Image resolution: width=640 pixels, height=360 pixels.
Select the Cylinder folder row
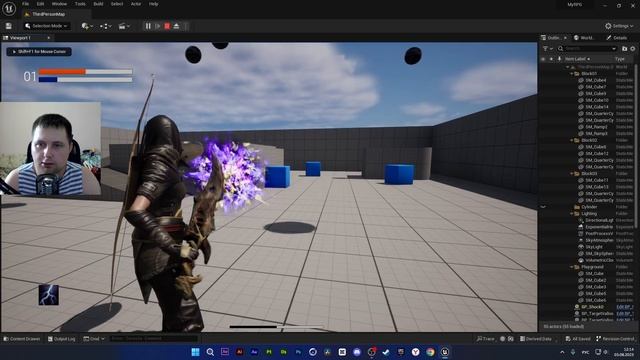tap(588, 207)
